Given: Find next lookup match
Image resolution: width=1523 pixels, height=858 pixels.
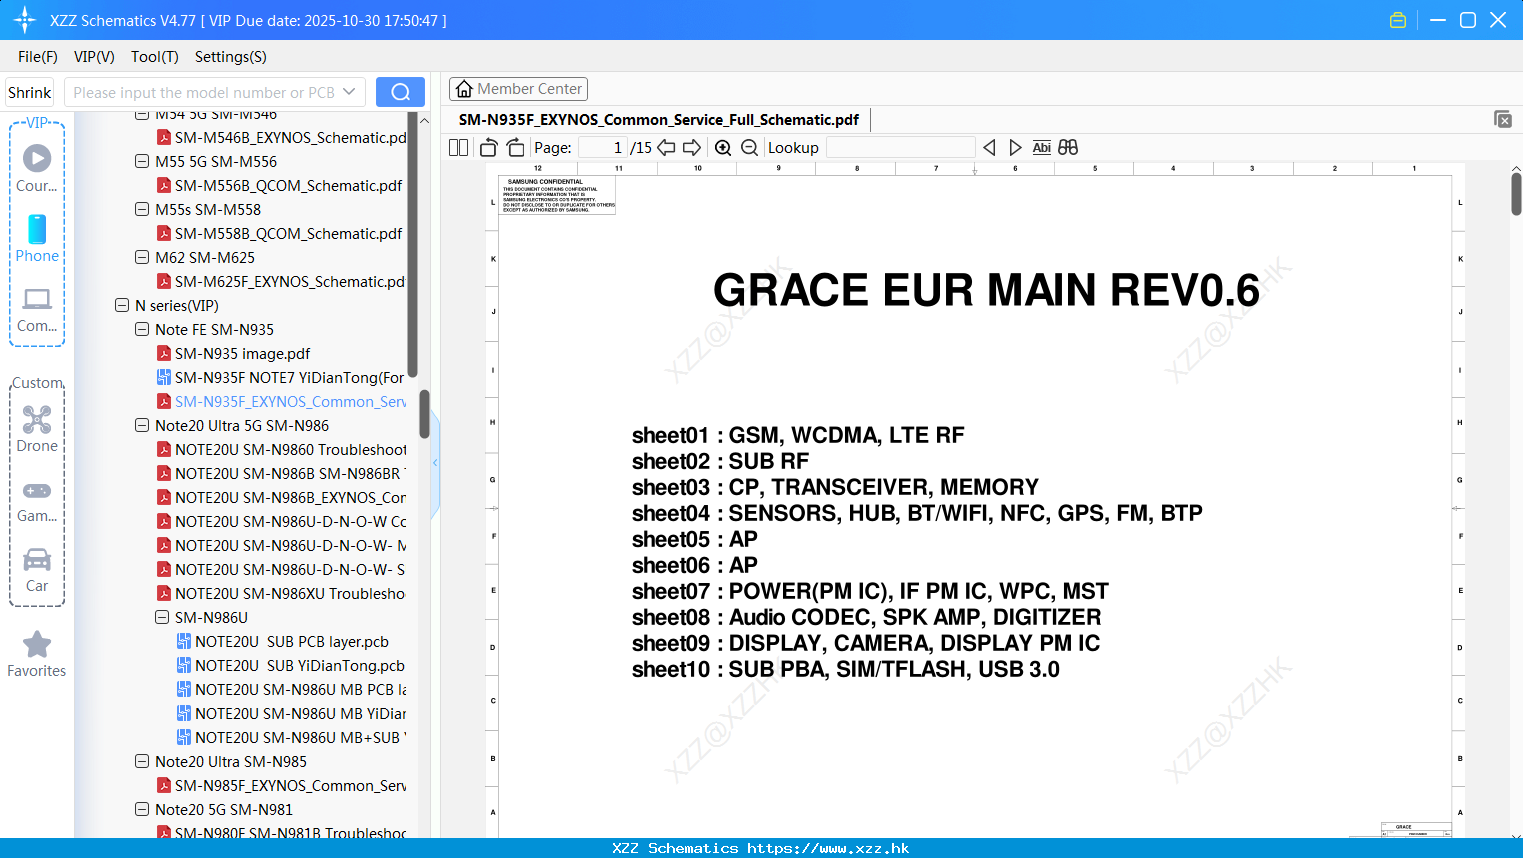Looking at the screenshot, I should click(x=1015, y=148).
